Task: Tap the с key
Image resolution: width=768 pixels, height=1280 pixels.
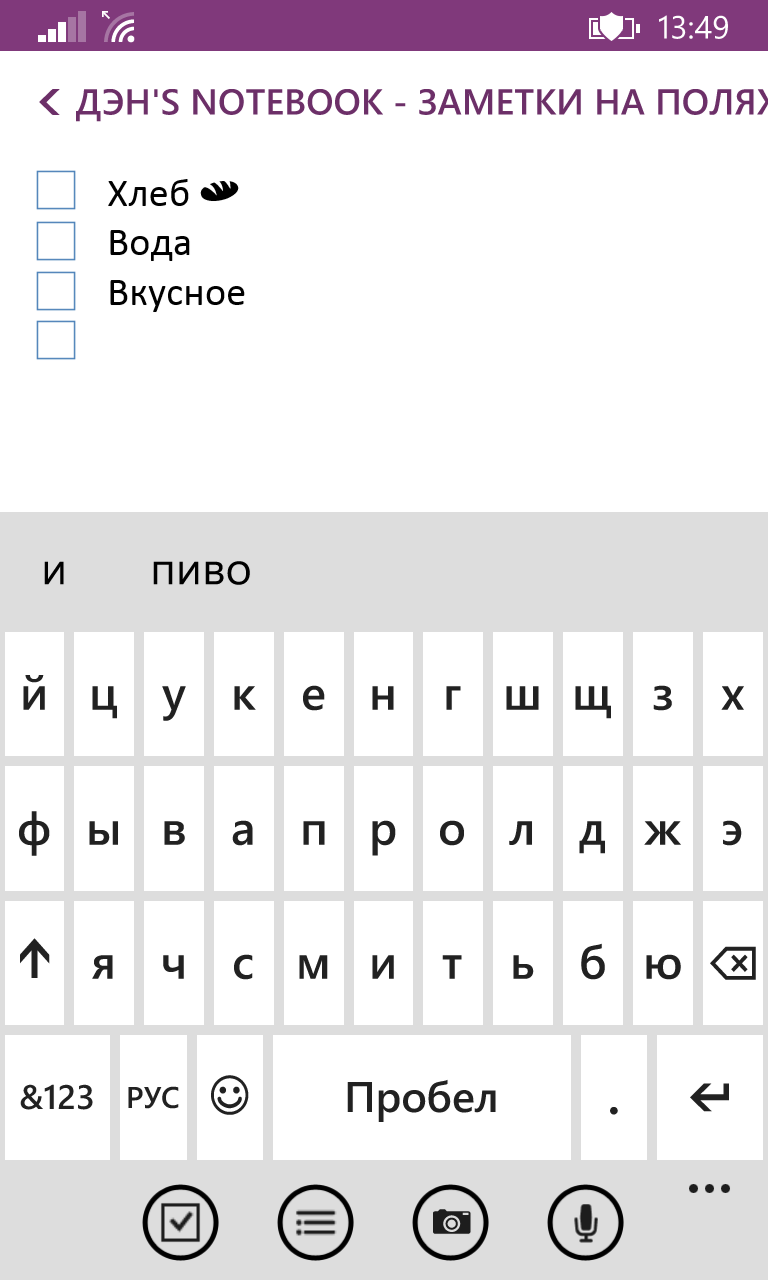Action: coord(244,963)
